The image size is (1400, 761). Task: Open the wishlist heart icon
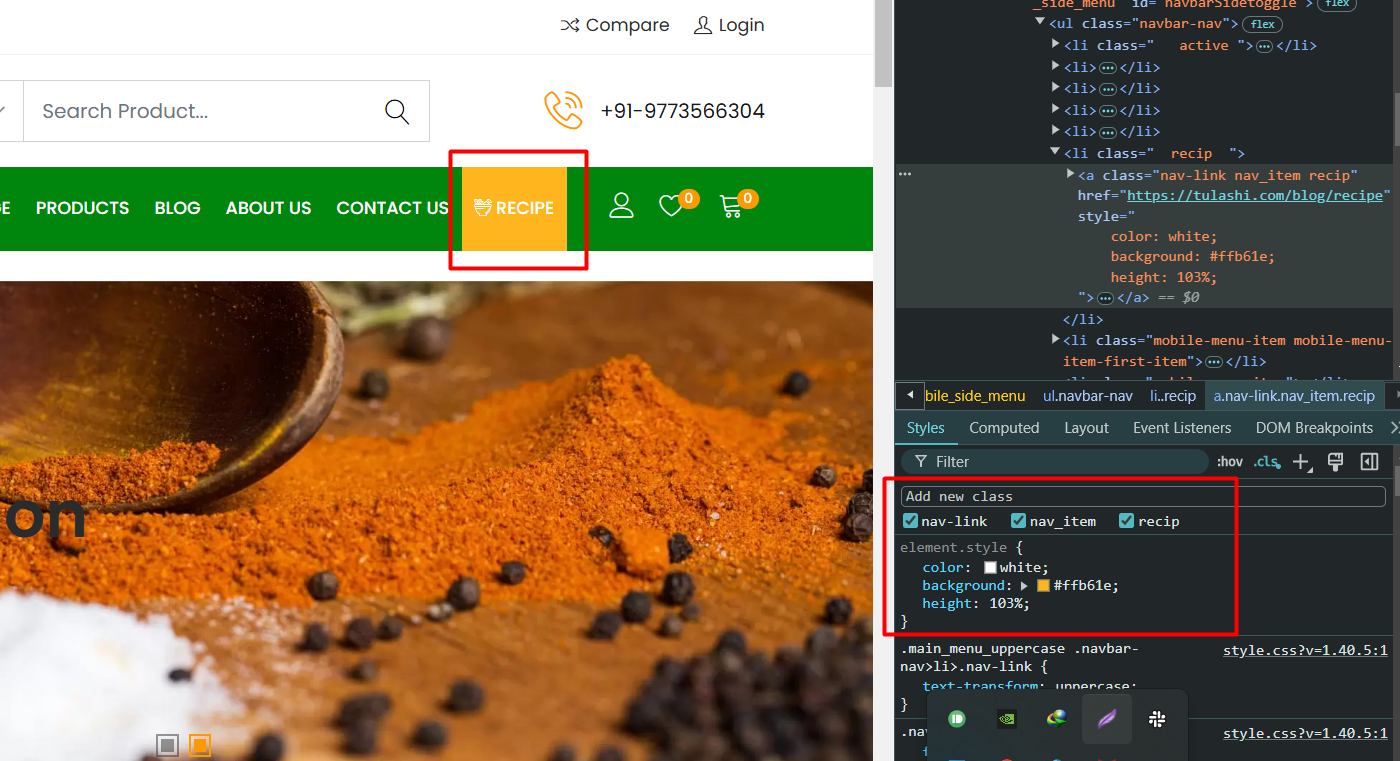[670, 206]
